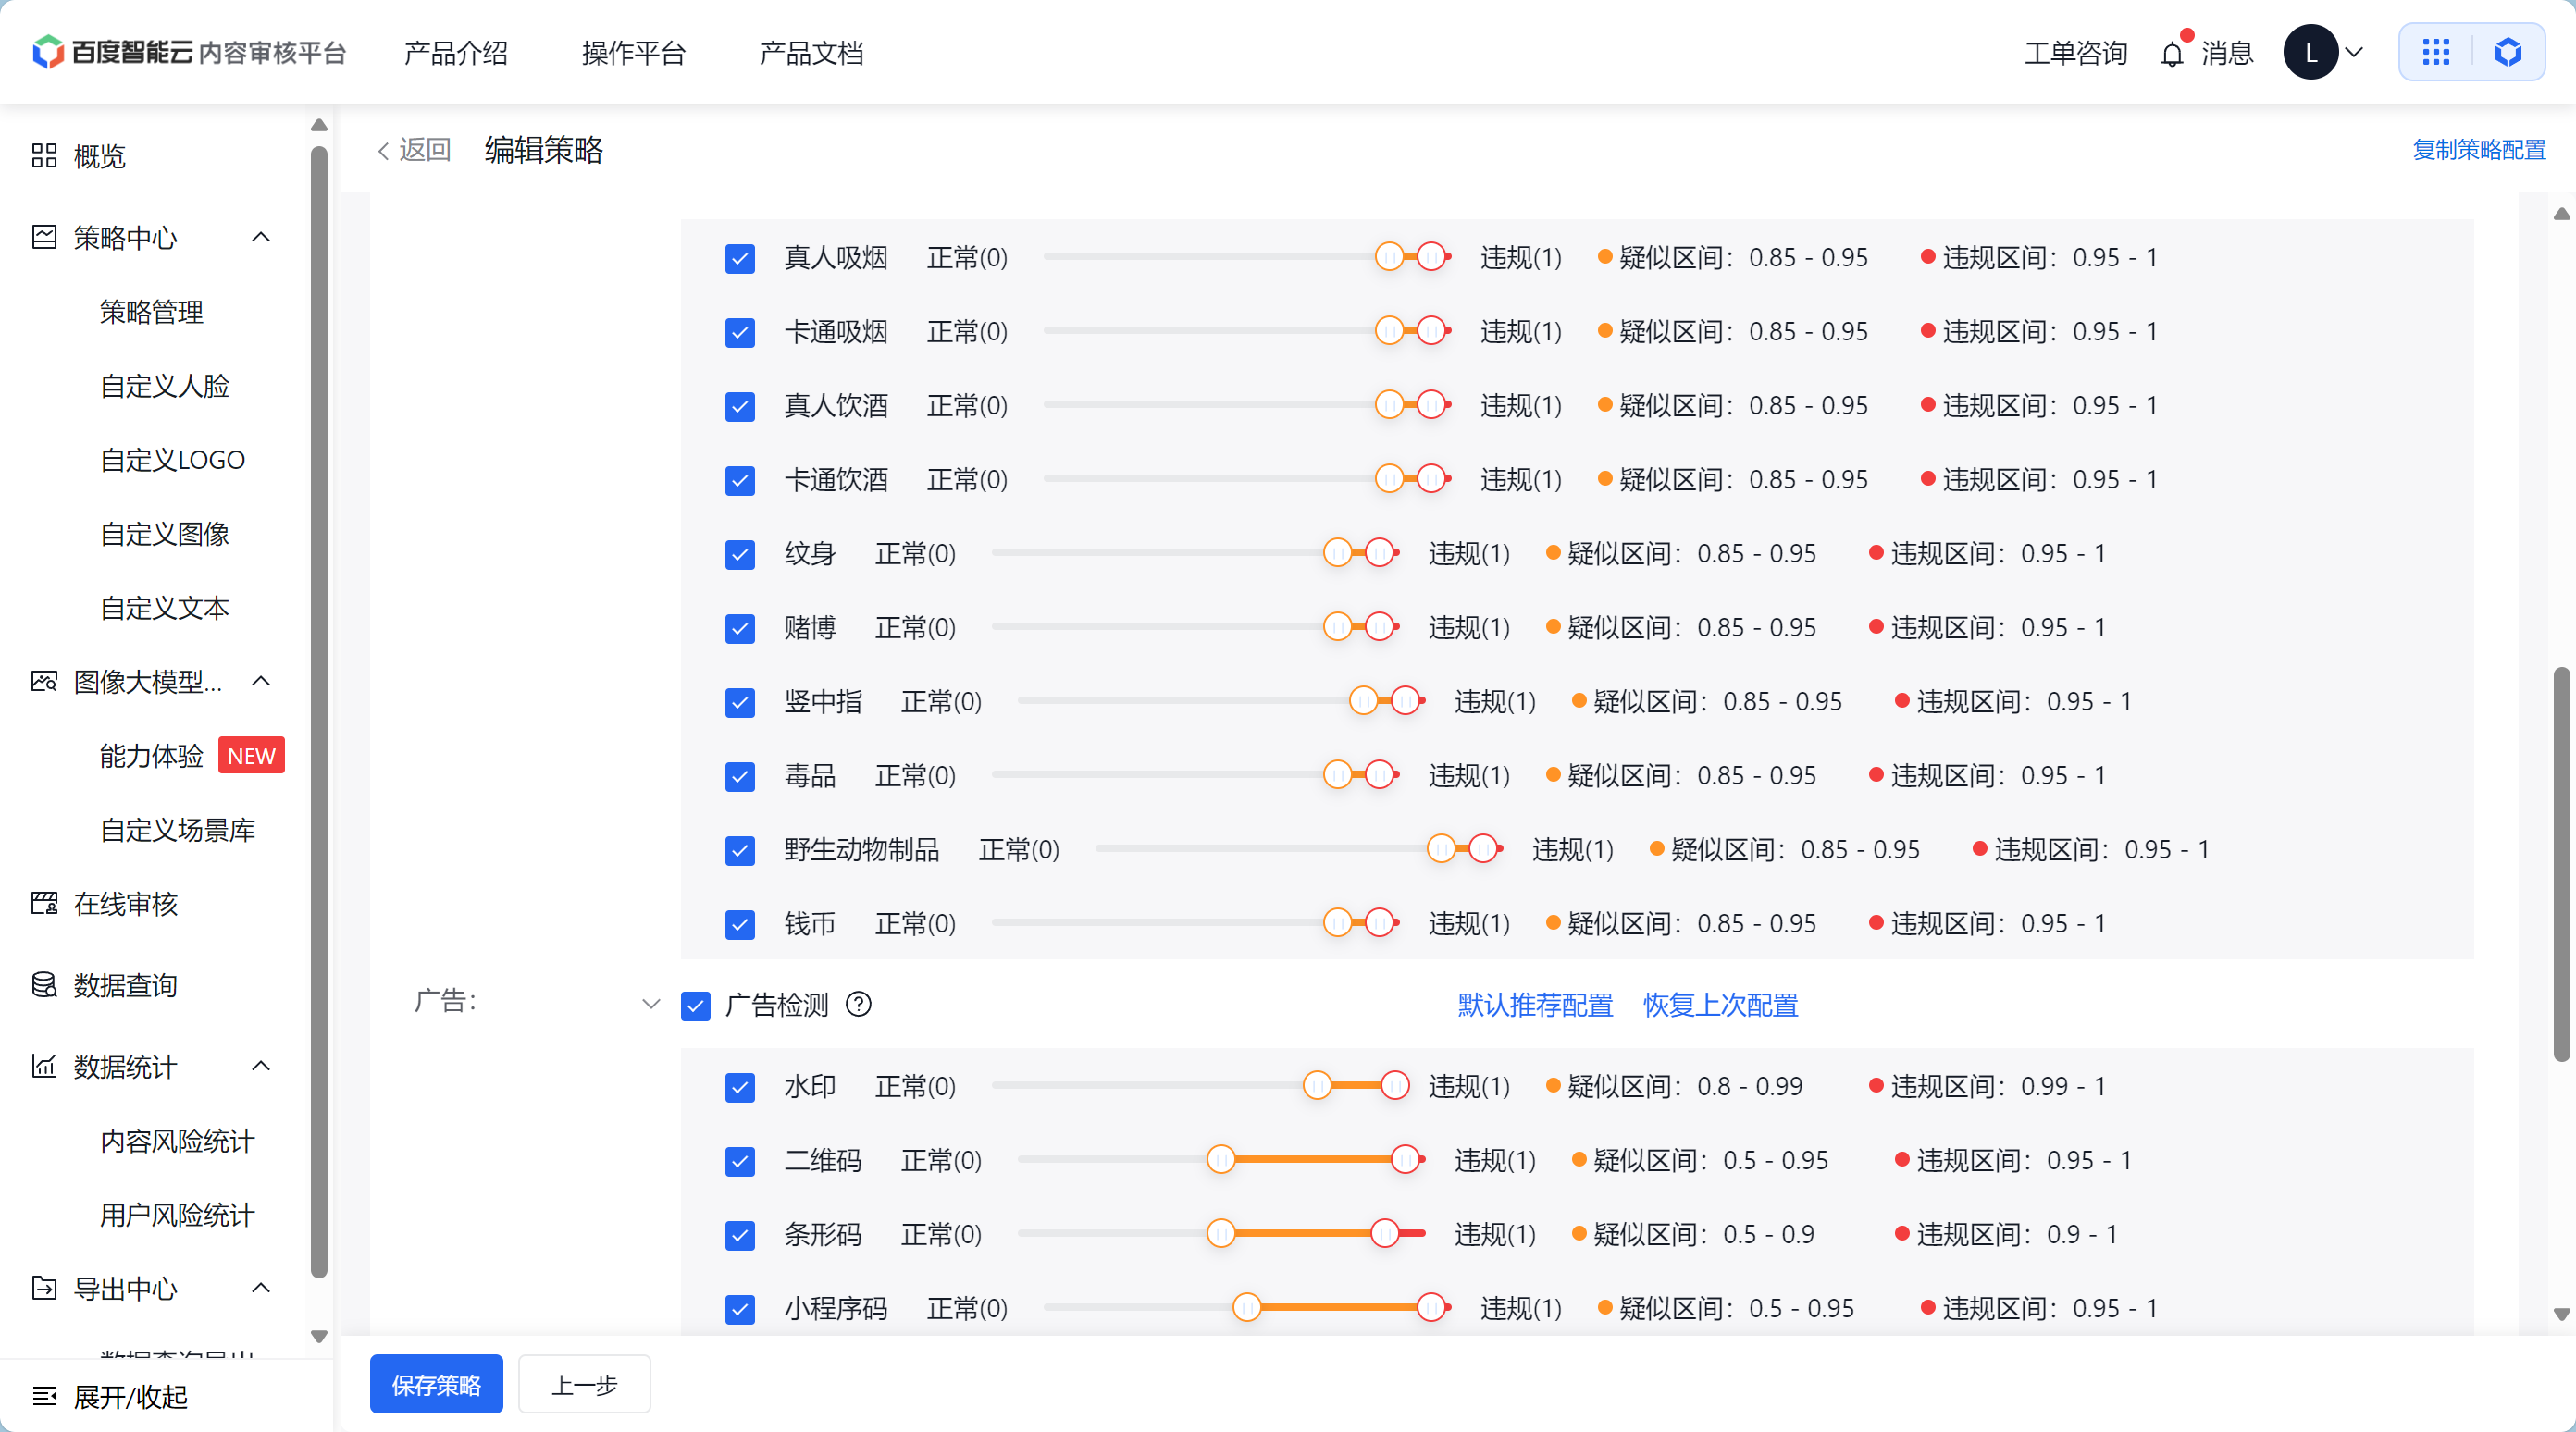Click the 导出中心 export icon
Image resolution: width=2576 pixels, height=1432 pixels.
(x=44, y=1289)
